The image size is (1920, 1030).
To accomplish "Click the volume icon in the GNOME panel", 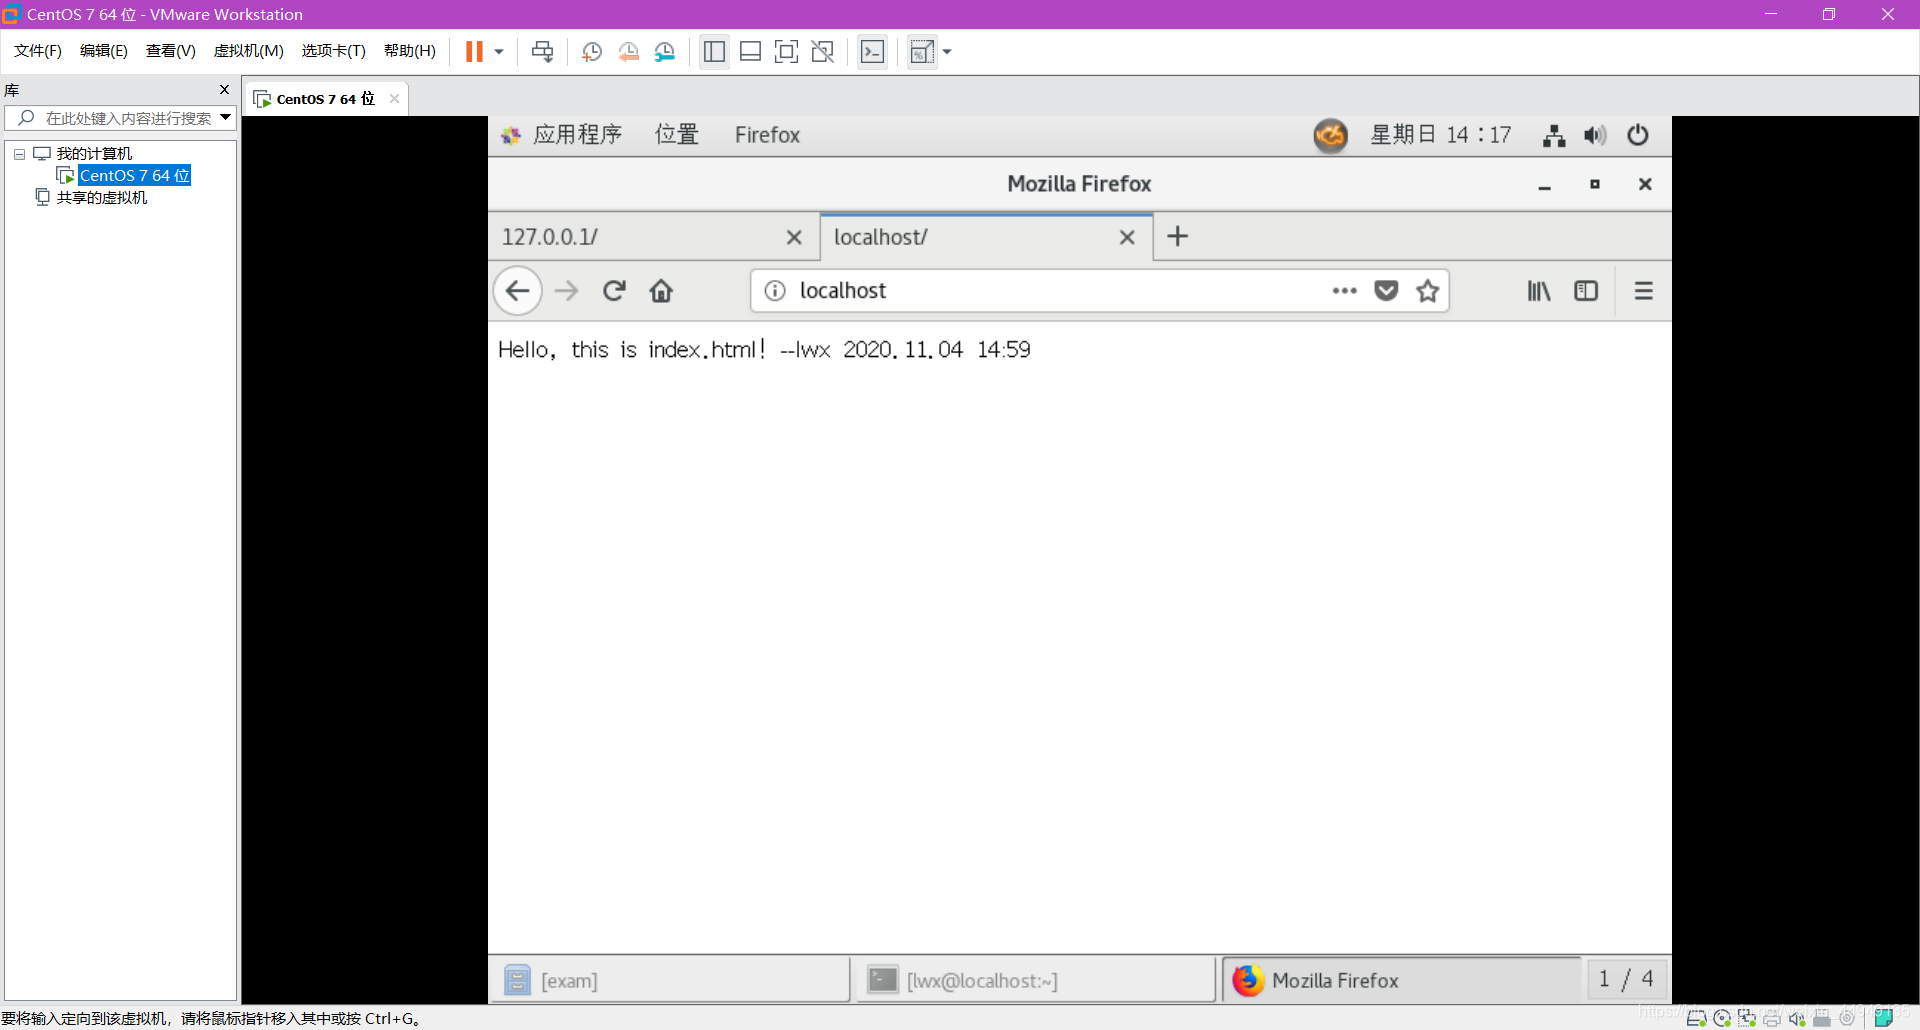I will click(x=1595, y=135).
